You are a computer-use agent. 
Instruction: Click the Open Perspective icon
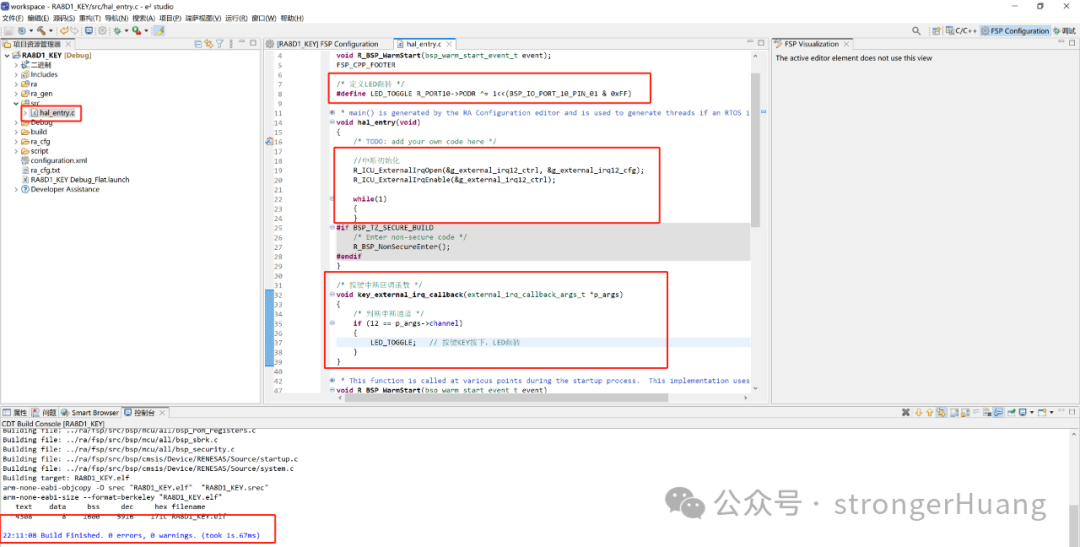tap(937, 31)
